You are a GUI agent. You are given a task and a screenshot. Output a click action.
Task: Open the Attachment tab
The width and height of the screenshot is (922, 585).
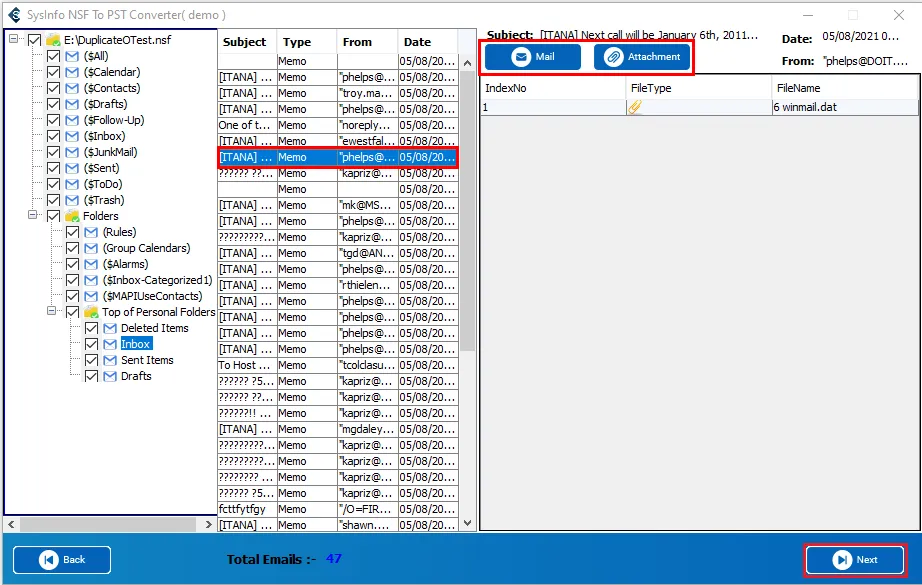tap(641, 57)
